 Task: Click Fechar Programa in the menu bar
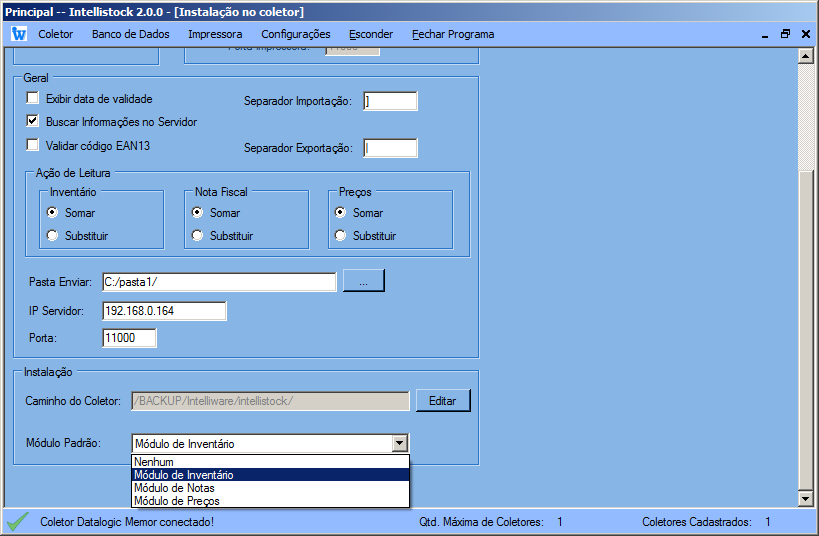[x=453, y=34]
